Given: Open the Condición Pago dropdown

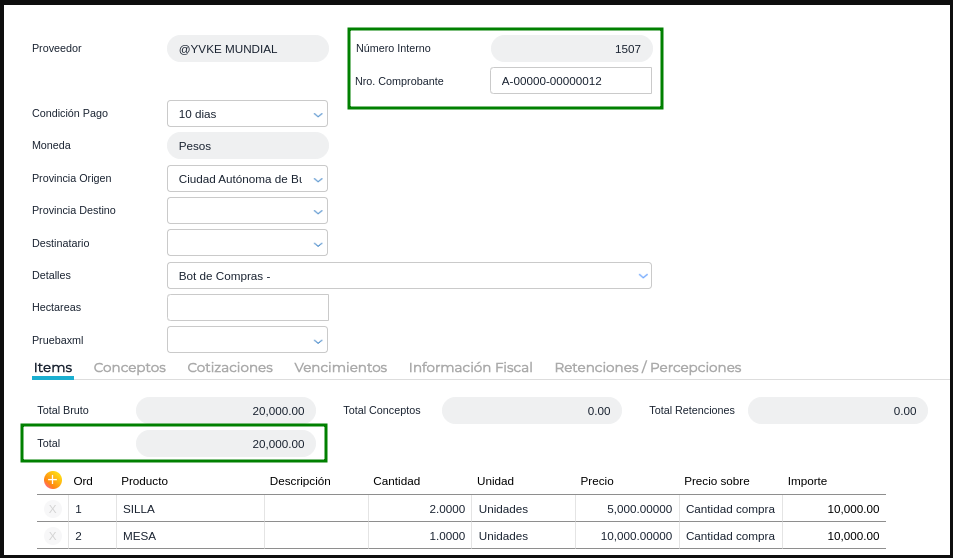Looking at the screenshot, I should tap(247, 114).
